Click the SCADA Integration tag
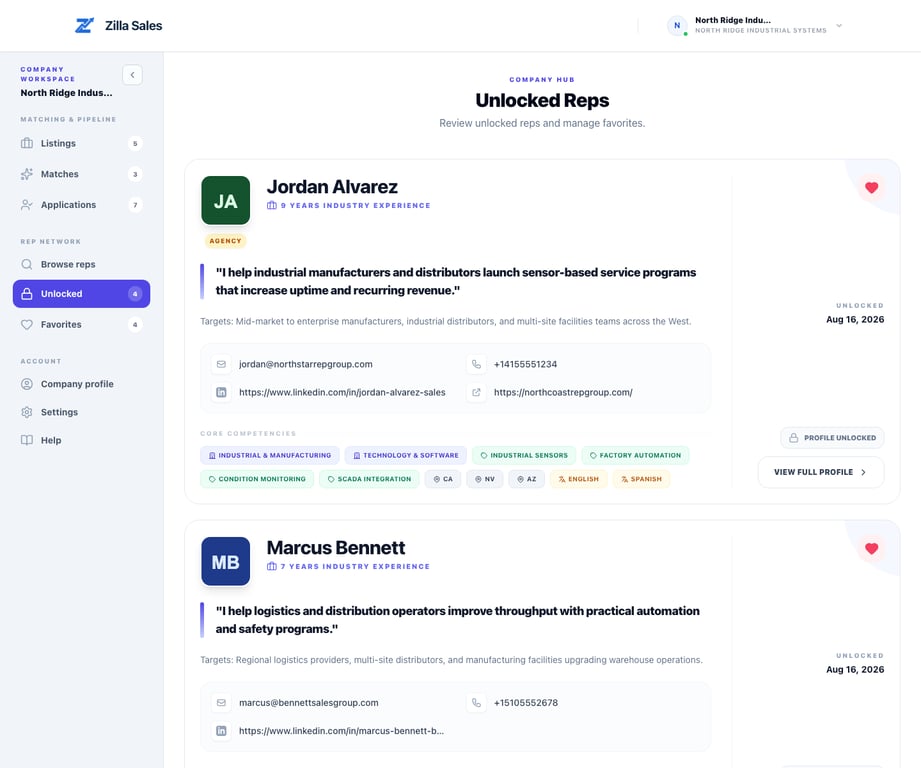 pos(369,479)
